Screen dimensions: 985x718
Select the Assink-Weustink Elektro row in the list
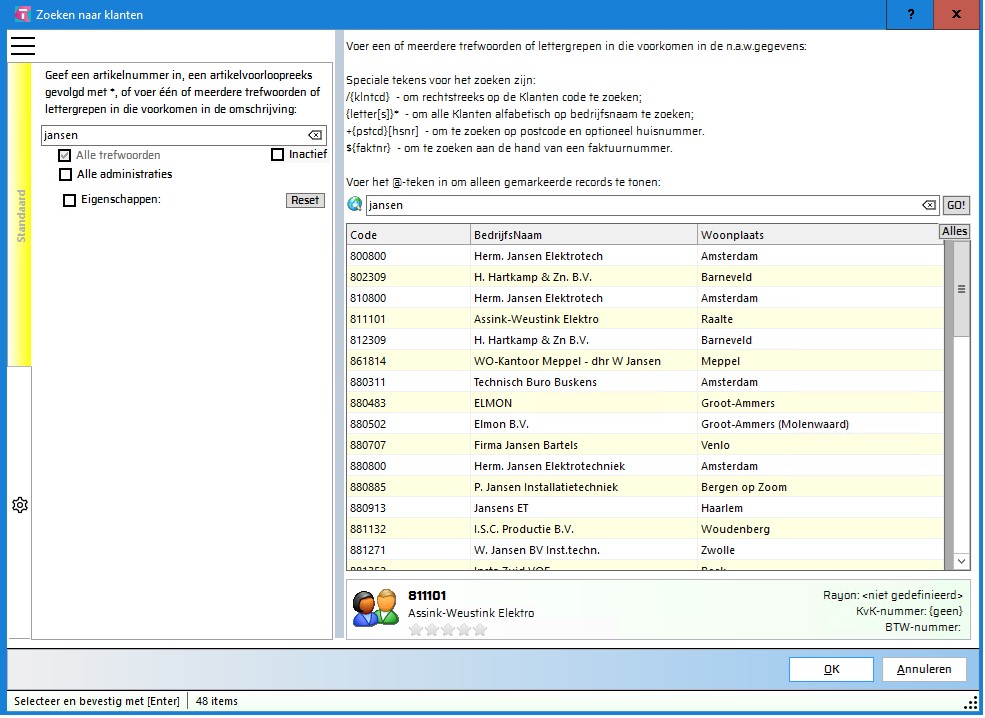point(645,319)
